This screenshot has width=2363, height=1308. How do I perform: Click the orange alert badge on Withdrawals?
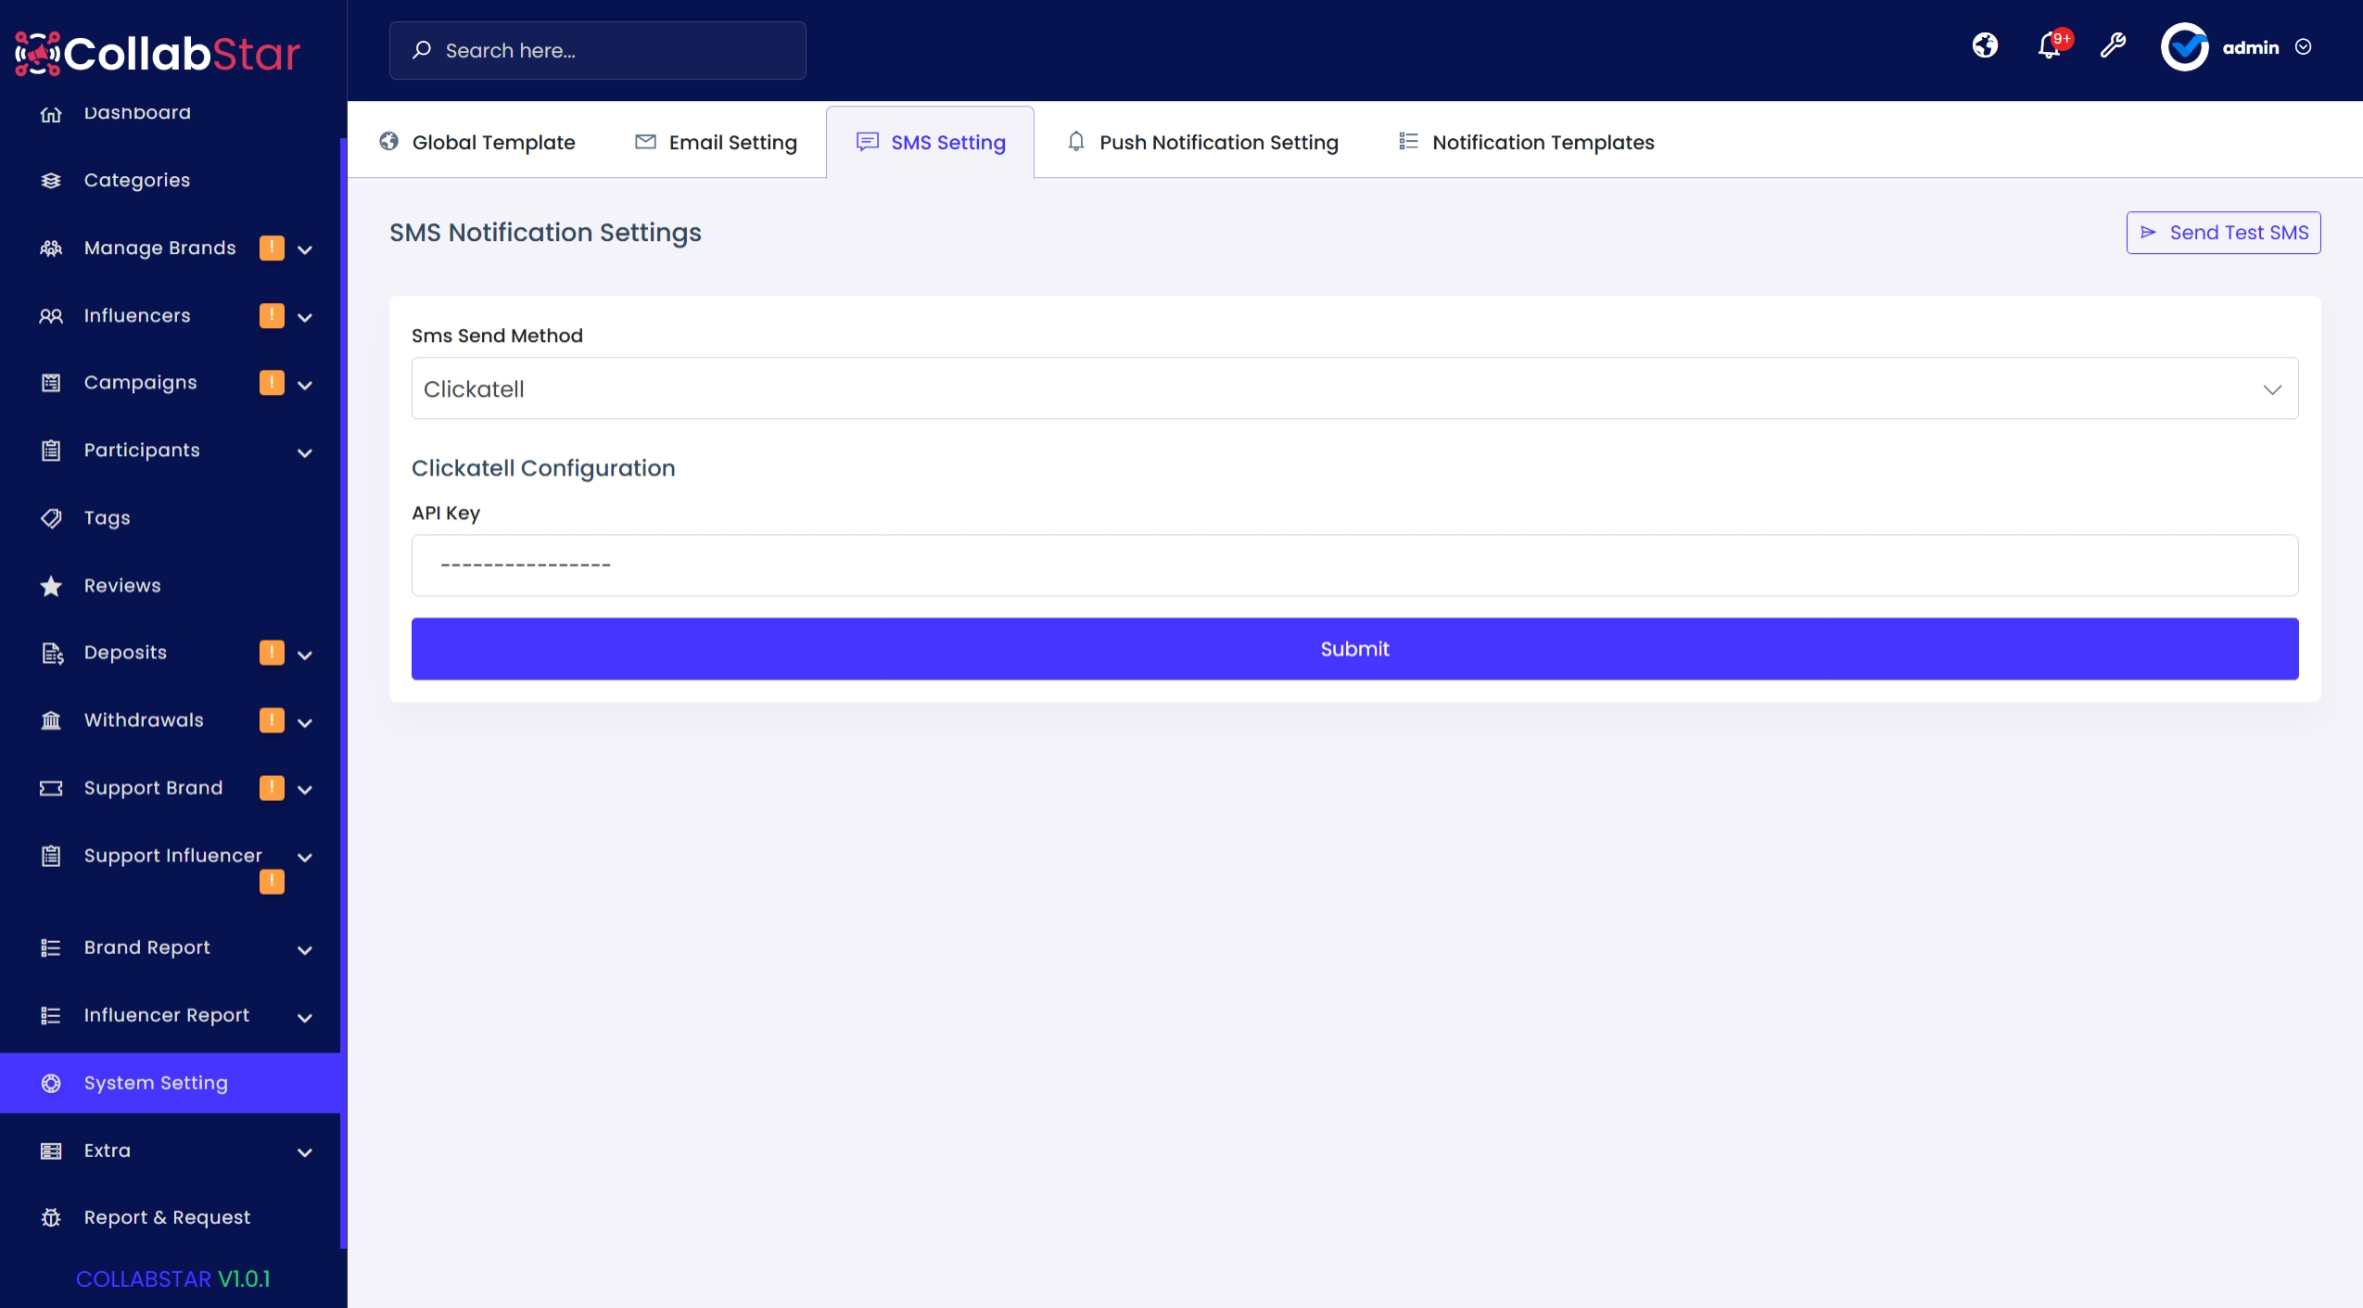(272, 720)
